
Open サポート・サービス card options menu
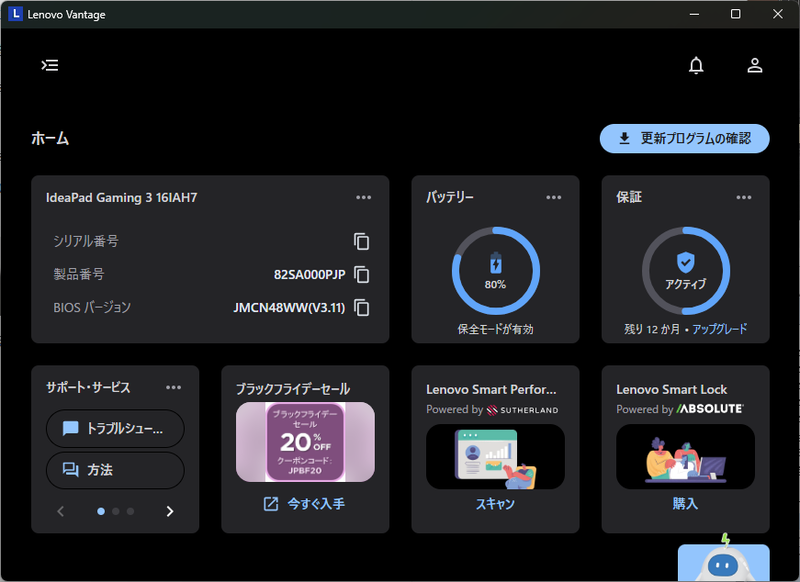coord(173,388)
